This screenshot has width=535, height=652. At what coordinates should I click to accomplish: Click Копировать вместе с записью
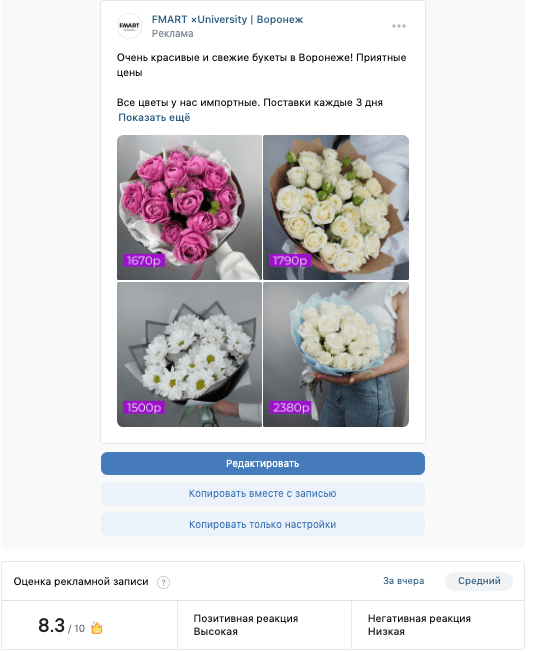coord(263,494)
